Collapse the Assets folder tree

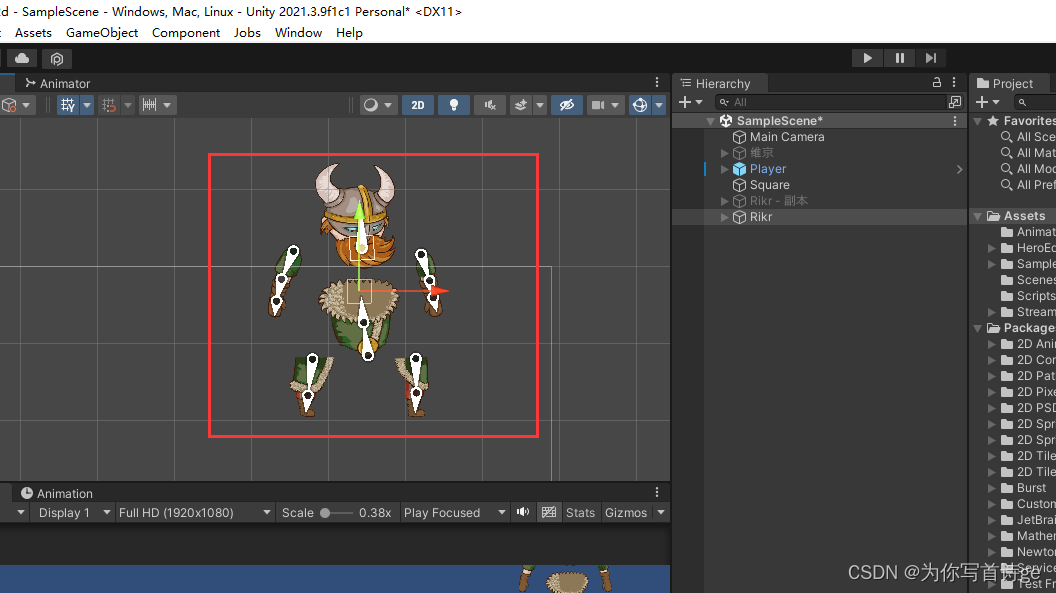(x=977, y=216)
